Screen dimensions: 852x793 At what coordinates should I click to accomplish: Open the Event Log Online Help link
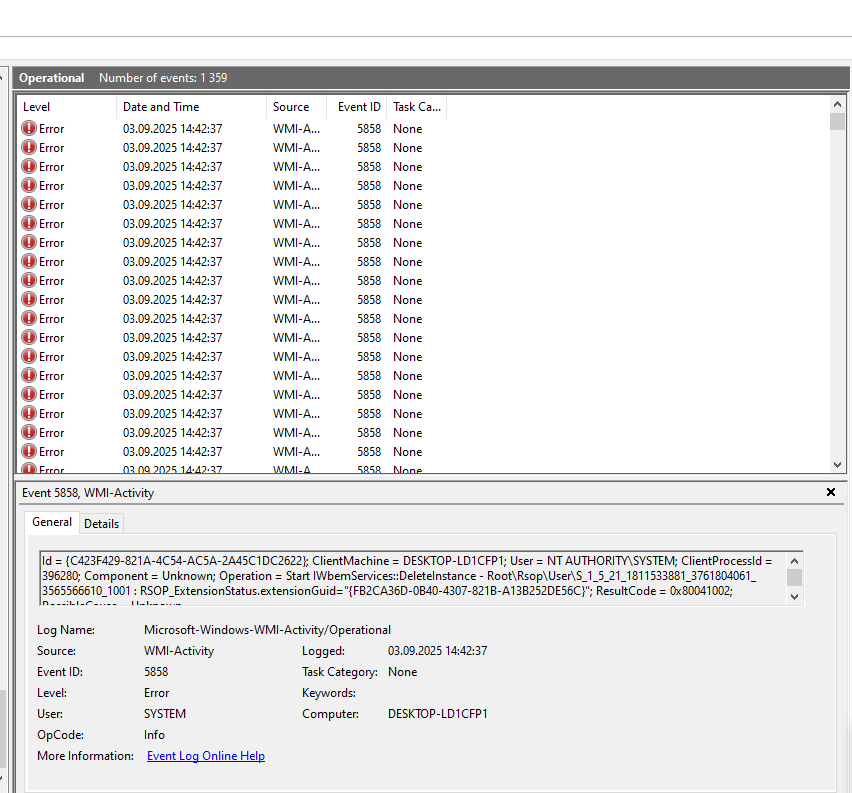[x=205, y=755]
